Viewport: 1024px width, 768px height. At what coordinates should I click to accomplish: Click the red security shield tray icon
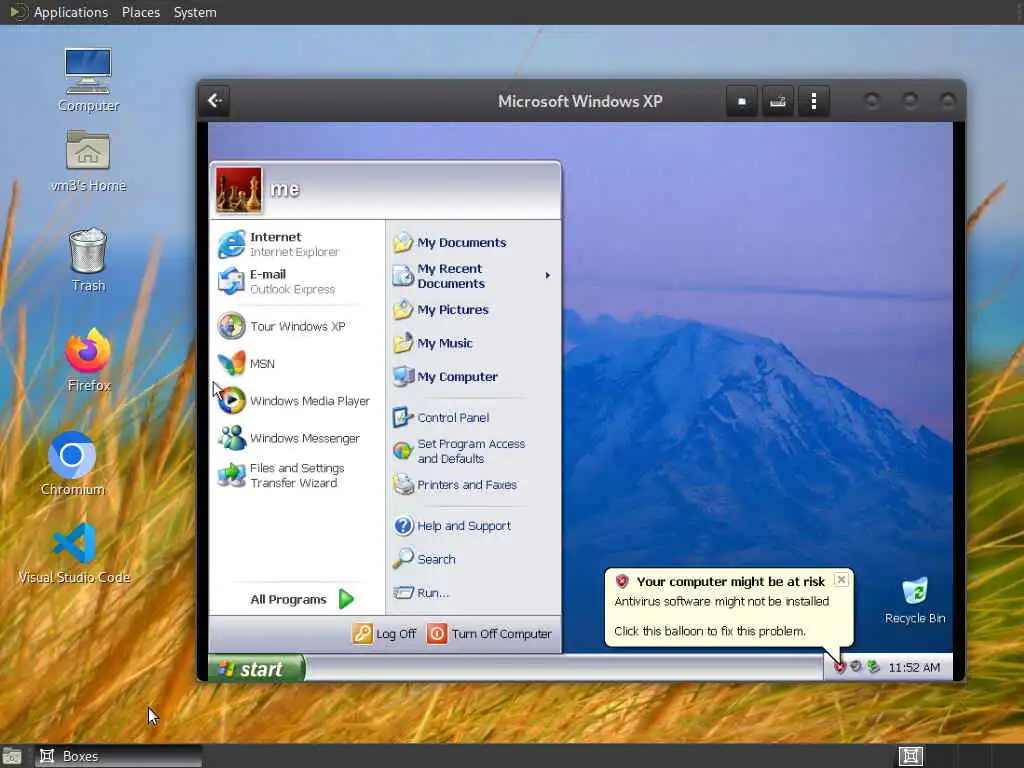pos(840,667)
